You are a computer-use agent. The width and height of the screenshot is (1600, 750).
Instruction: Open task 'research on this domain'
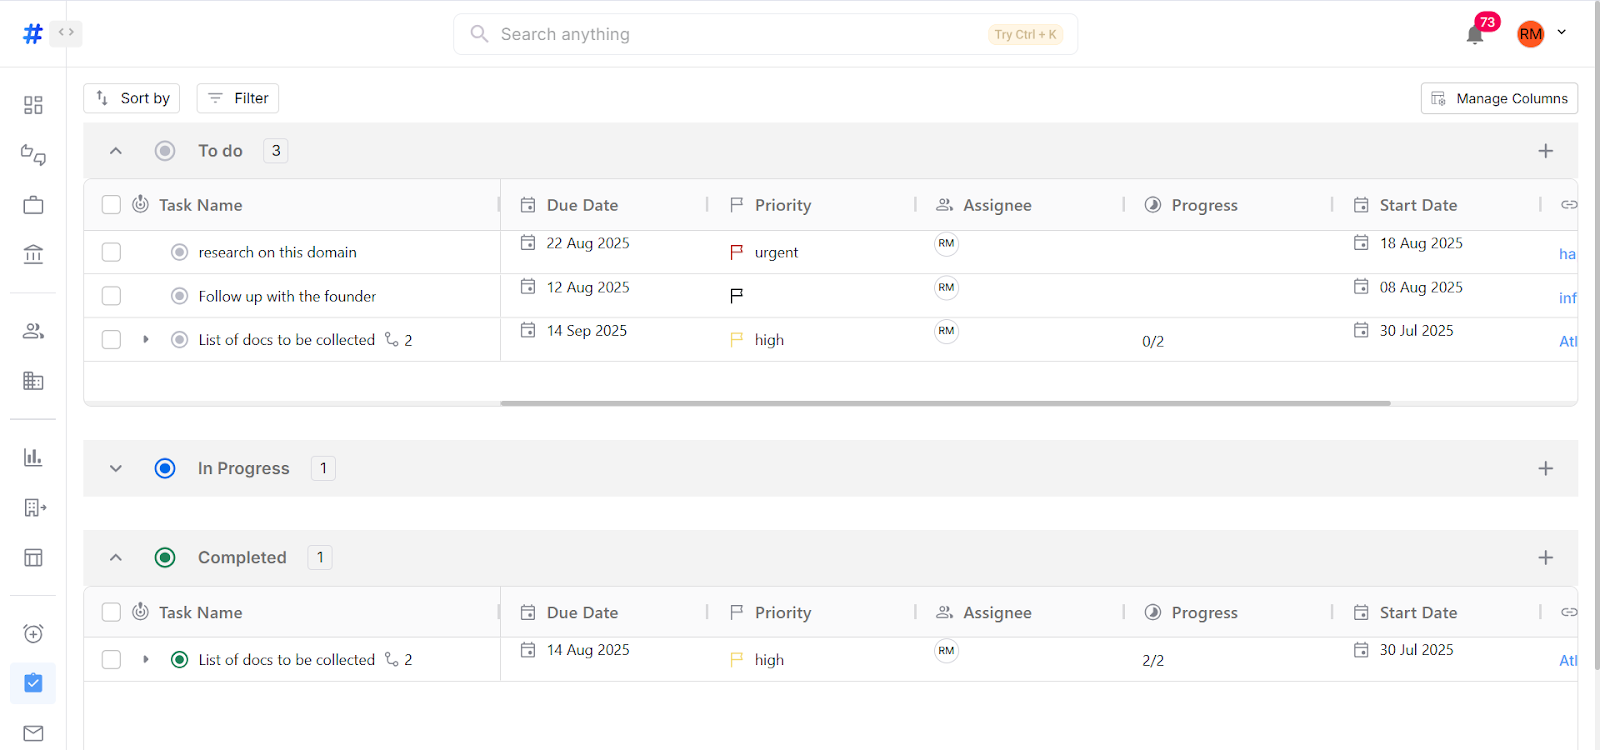pyautogui.click(x=277, y=252)
